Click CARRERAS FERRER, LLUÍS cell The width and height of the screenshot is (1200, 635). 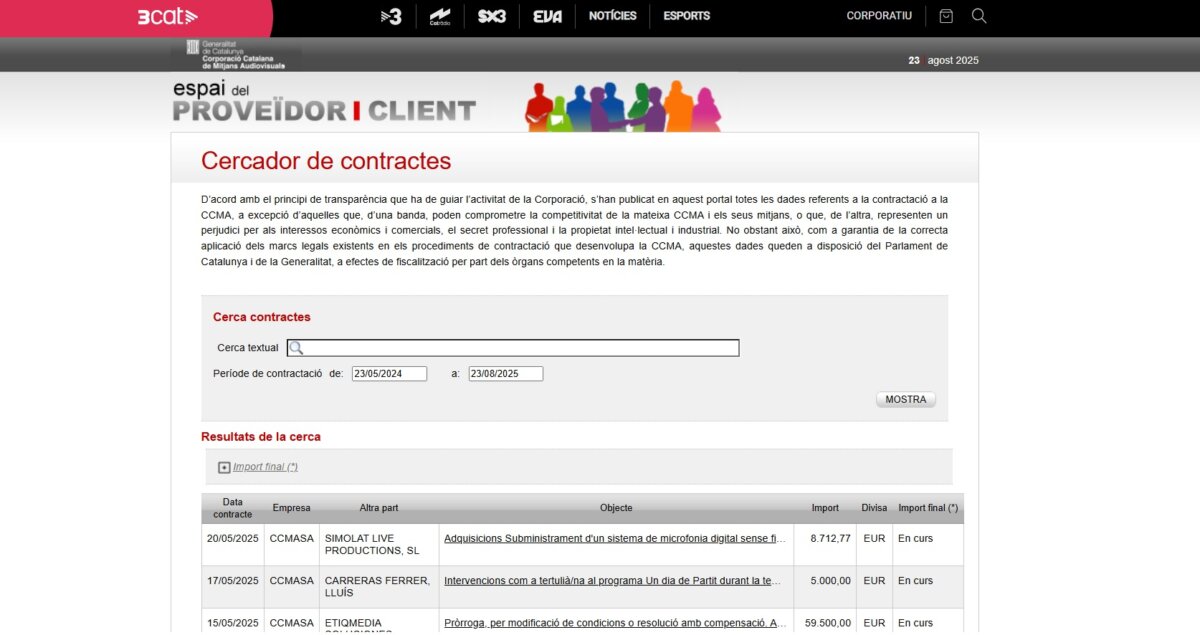(x=377, y=587)
